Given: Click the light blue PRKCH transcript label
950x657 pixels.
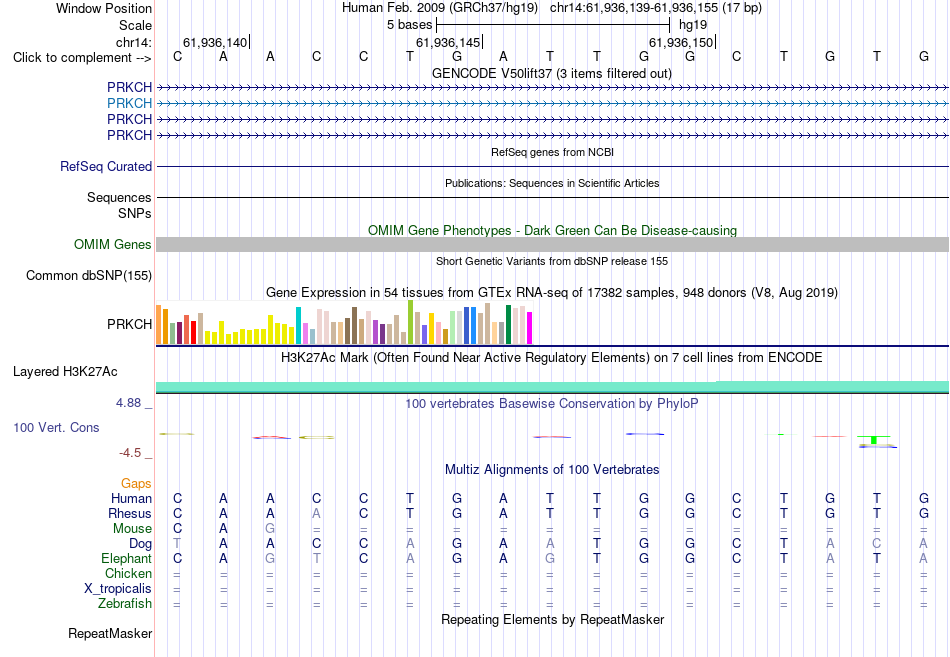Looking at the screenshot, I should pyautogui.click(x=129, y=104).
